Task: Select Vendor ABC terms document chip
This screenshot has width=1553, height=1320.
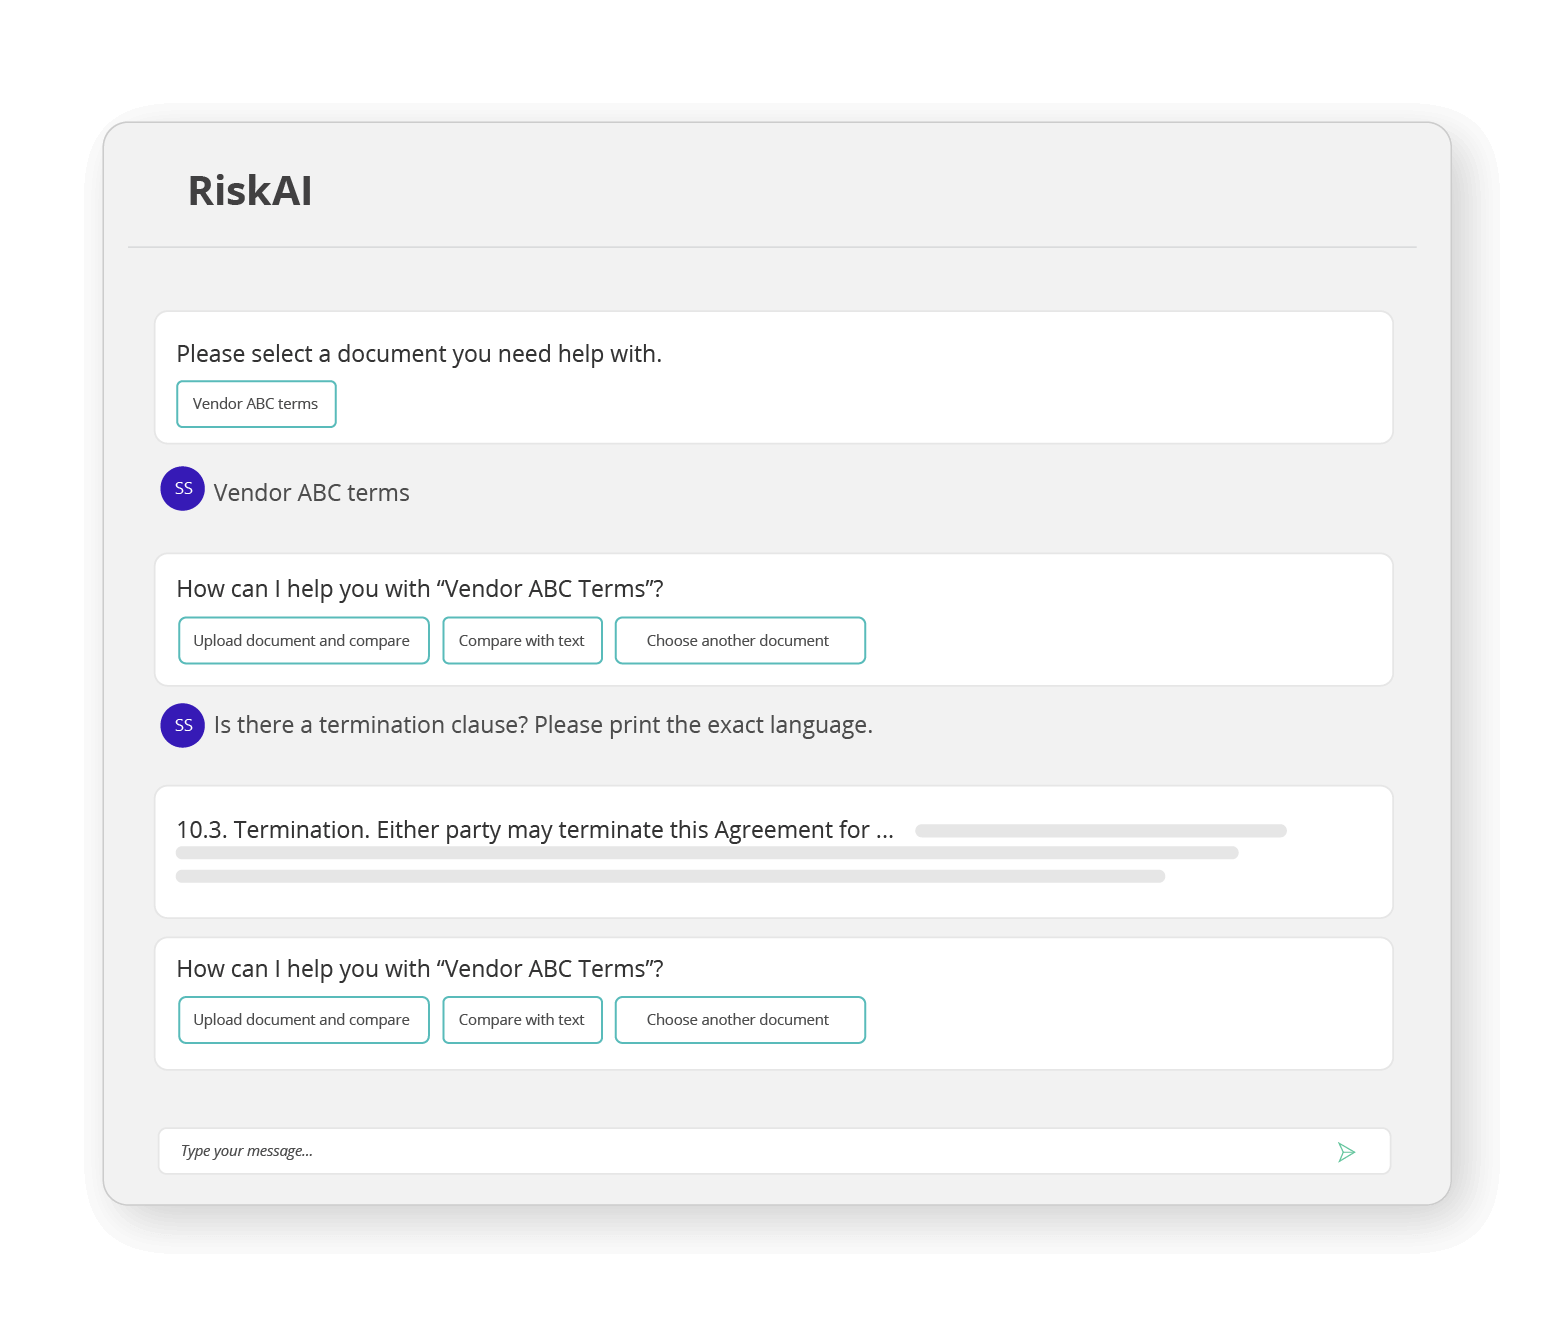Action: (x=256, y=404)
